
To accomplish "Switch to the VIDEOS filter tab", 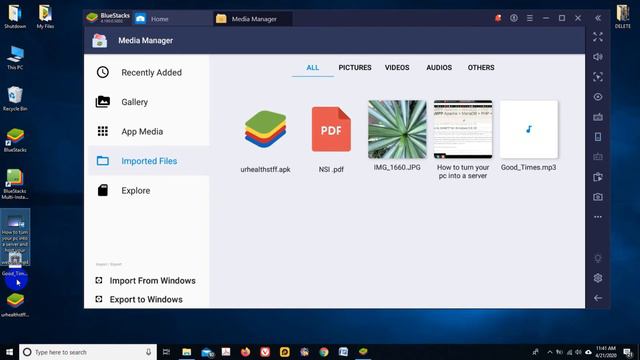I will 397,68.
